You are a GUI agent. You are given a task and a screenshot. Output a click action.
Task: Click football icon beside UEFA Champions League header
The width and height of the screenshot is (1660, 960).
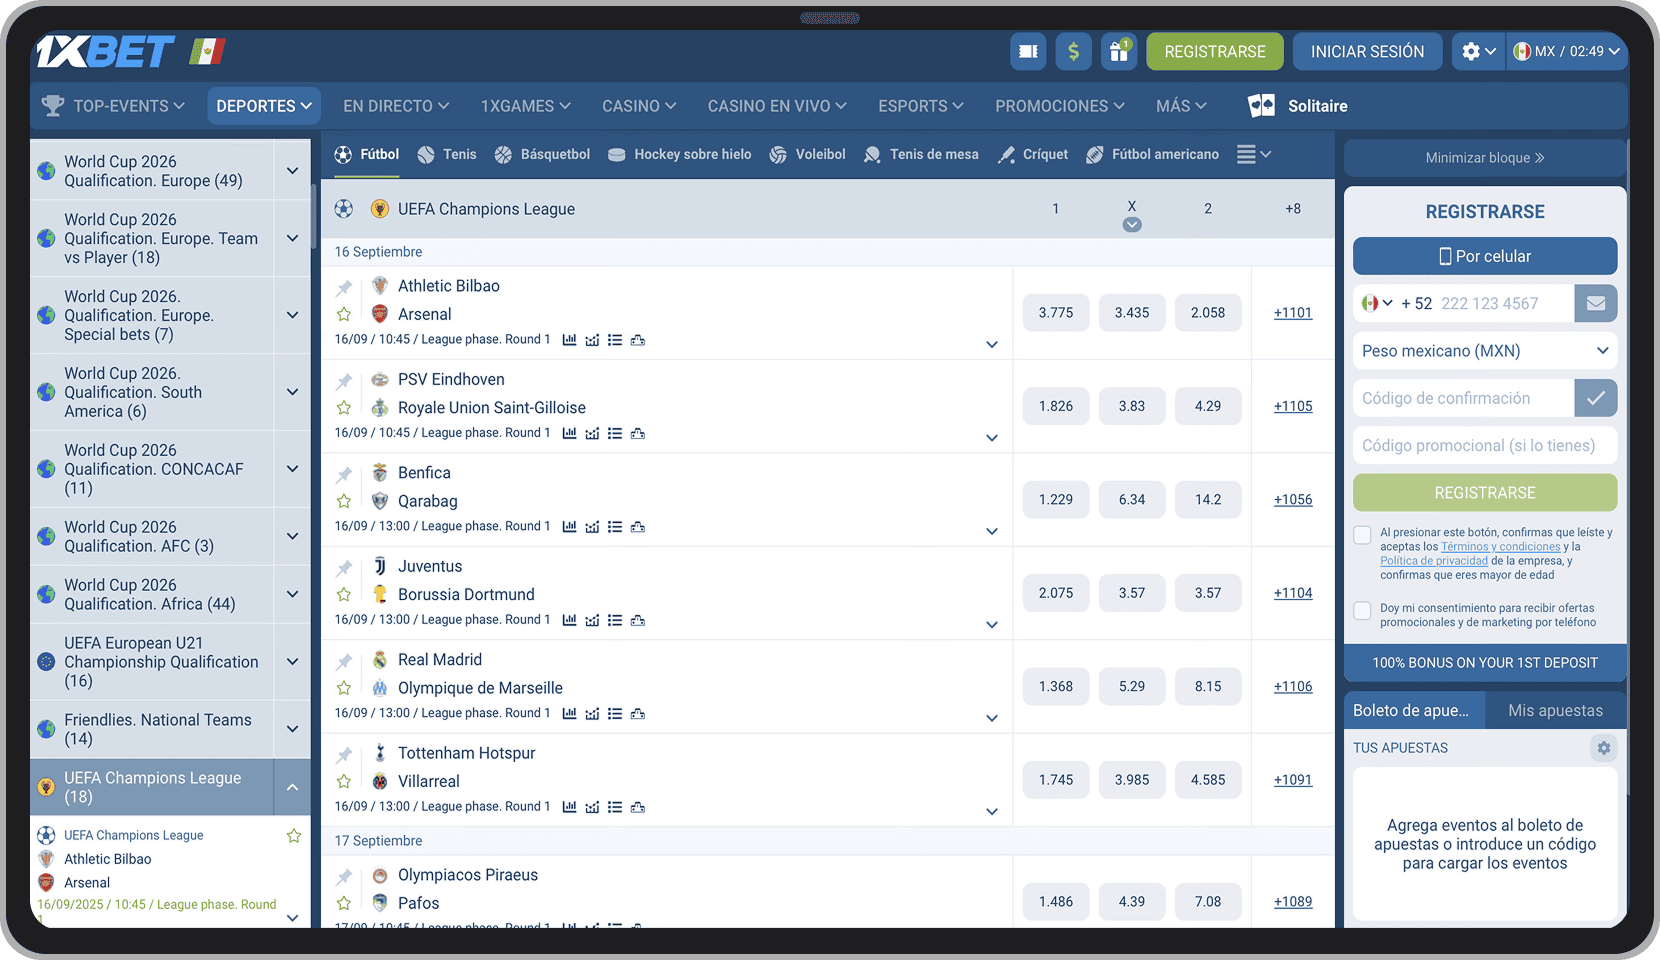344,209
